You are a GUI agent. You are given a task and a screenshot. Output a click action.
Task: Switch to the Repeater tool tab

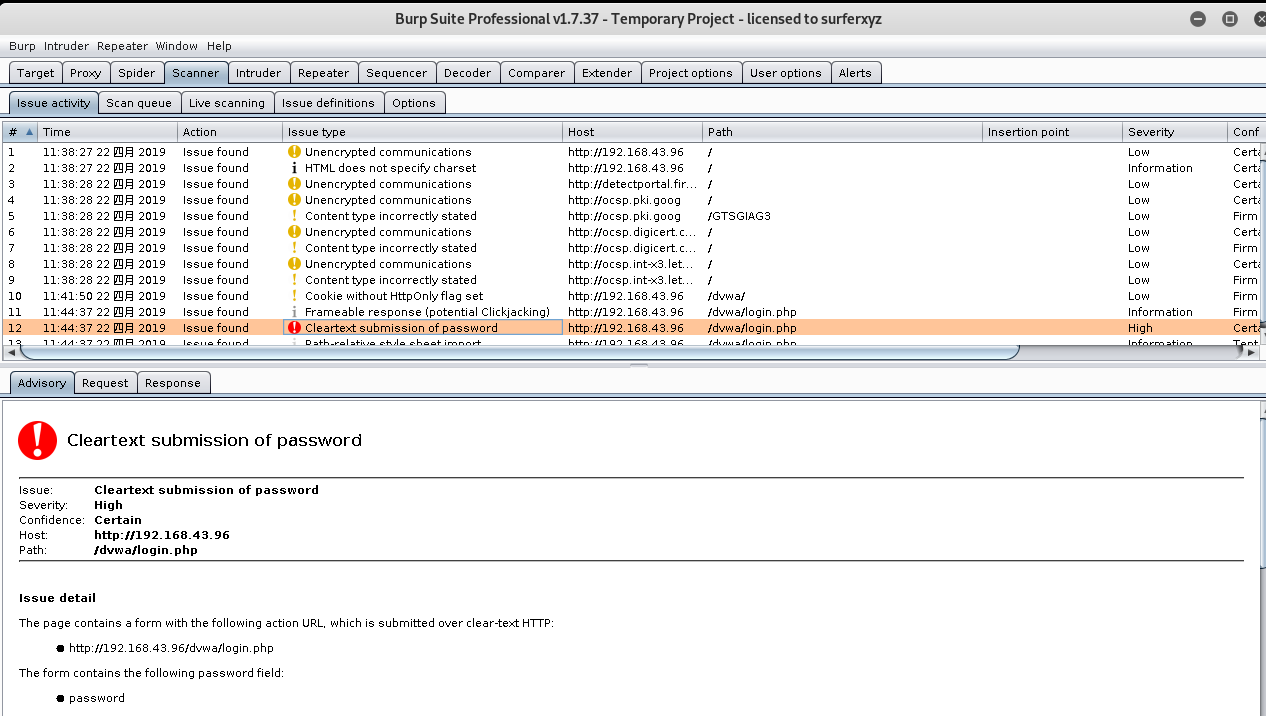[324, 73]
